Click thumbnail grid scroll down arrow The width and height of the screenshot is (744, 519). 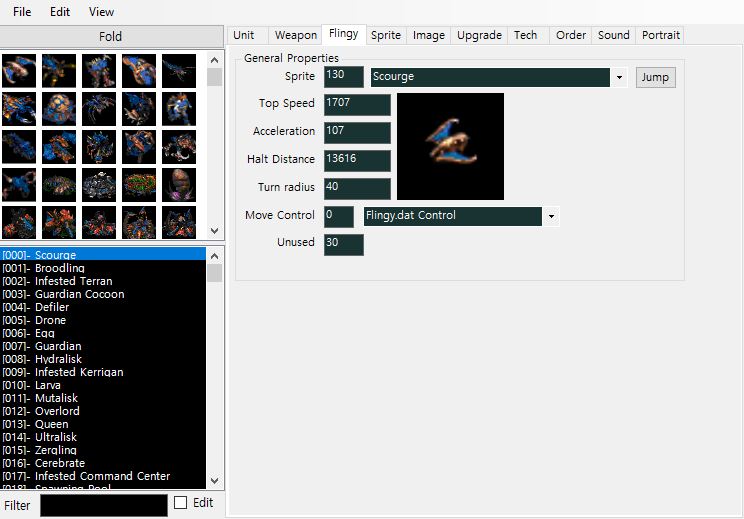click(x=214, y=231)
